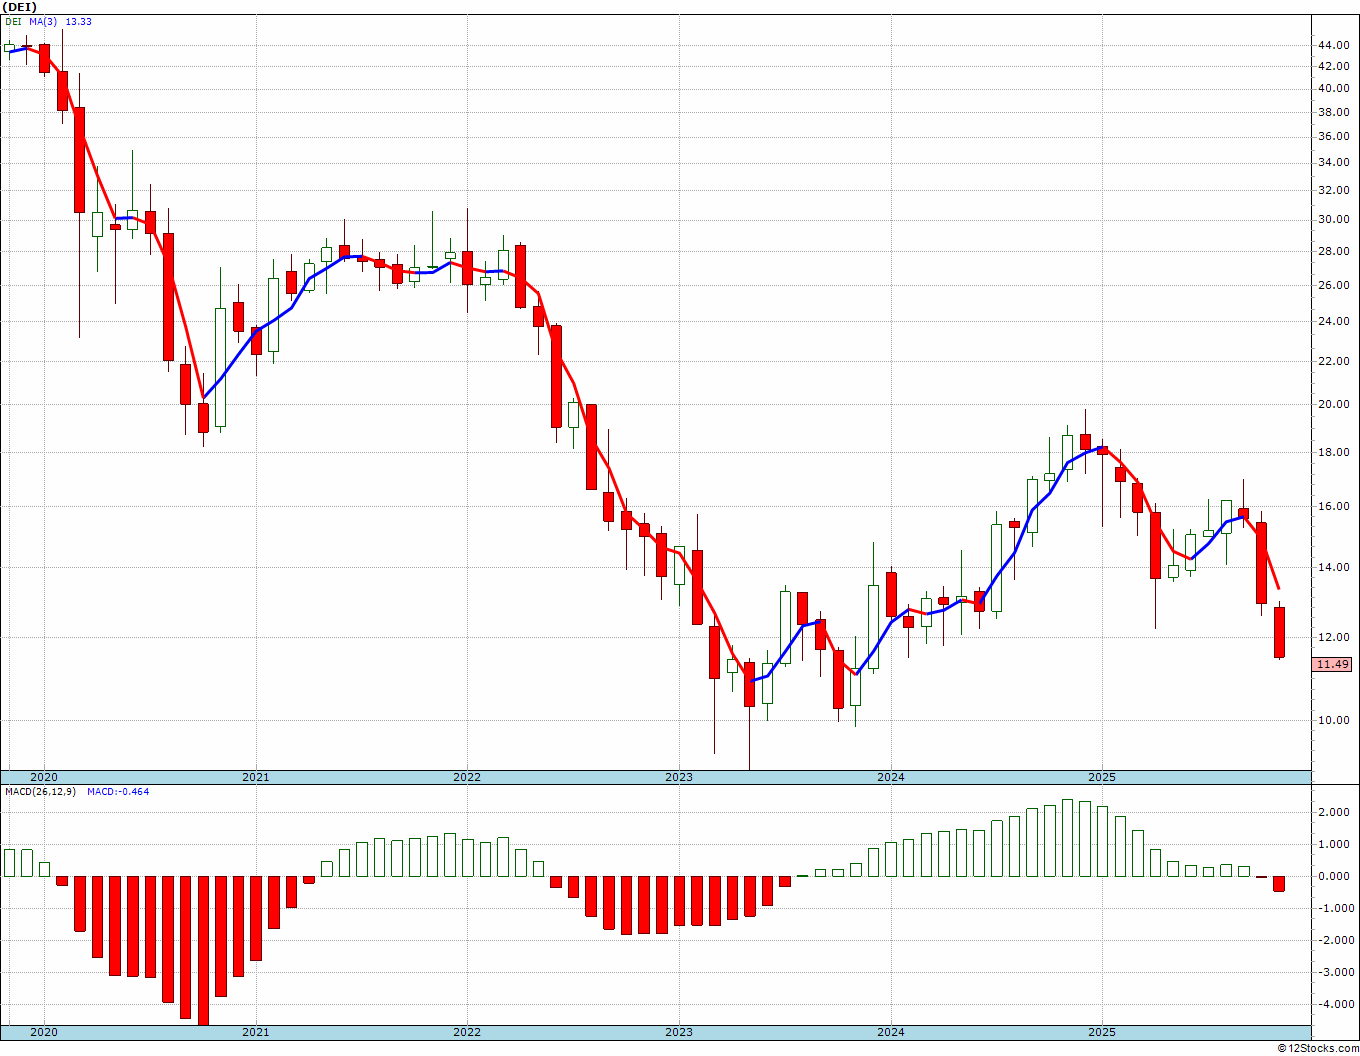The height and width of the screenshot is (1056, 1360).
Task: Click the tallest green MACD histogram bar
Action: coord(1067,838)
